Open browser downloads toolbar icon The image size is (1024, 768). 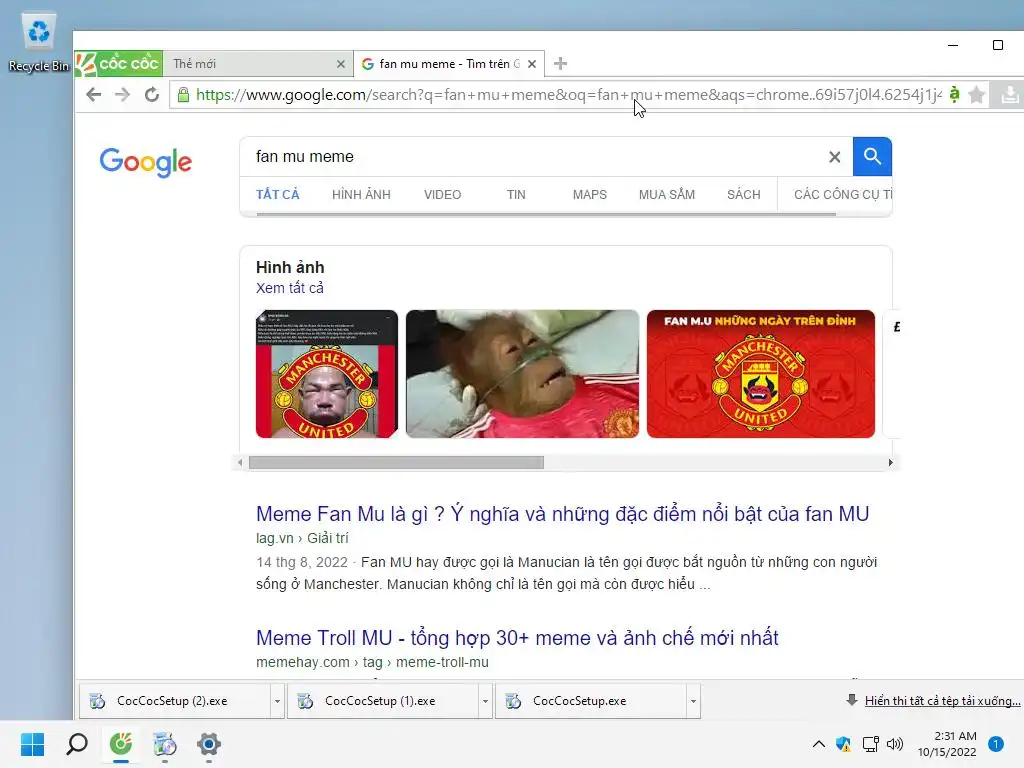tap(1009, 95)
